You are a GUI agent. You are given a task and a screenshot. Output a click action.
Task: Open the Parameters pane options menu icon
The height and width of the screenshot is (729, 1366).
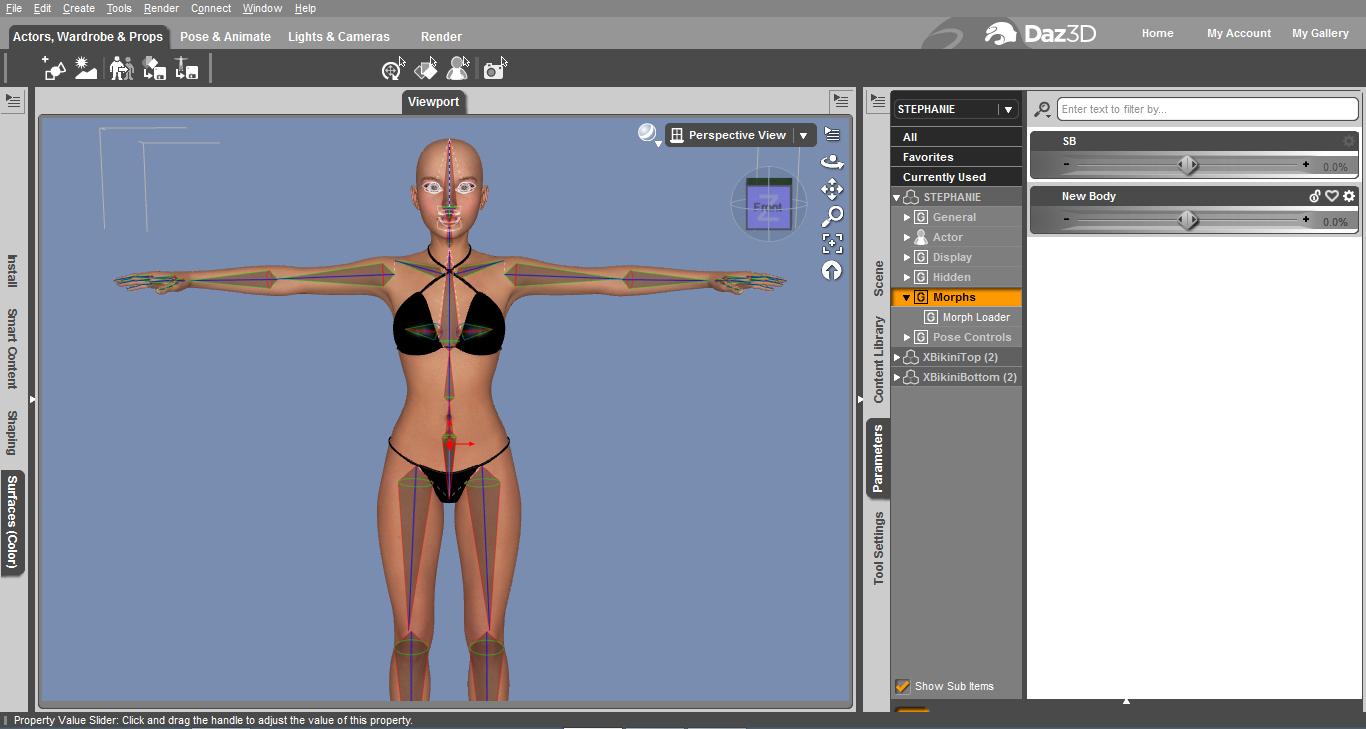877,101
